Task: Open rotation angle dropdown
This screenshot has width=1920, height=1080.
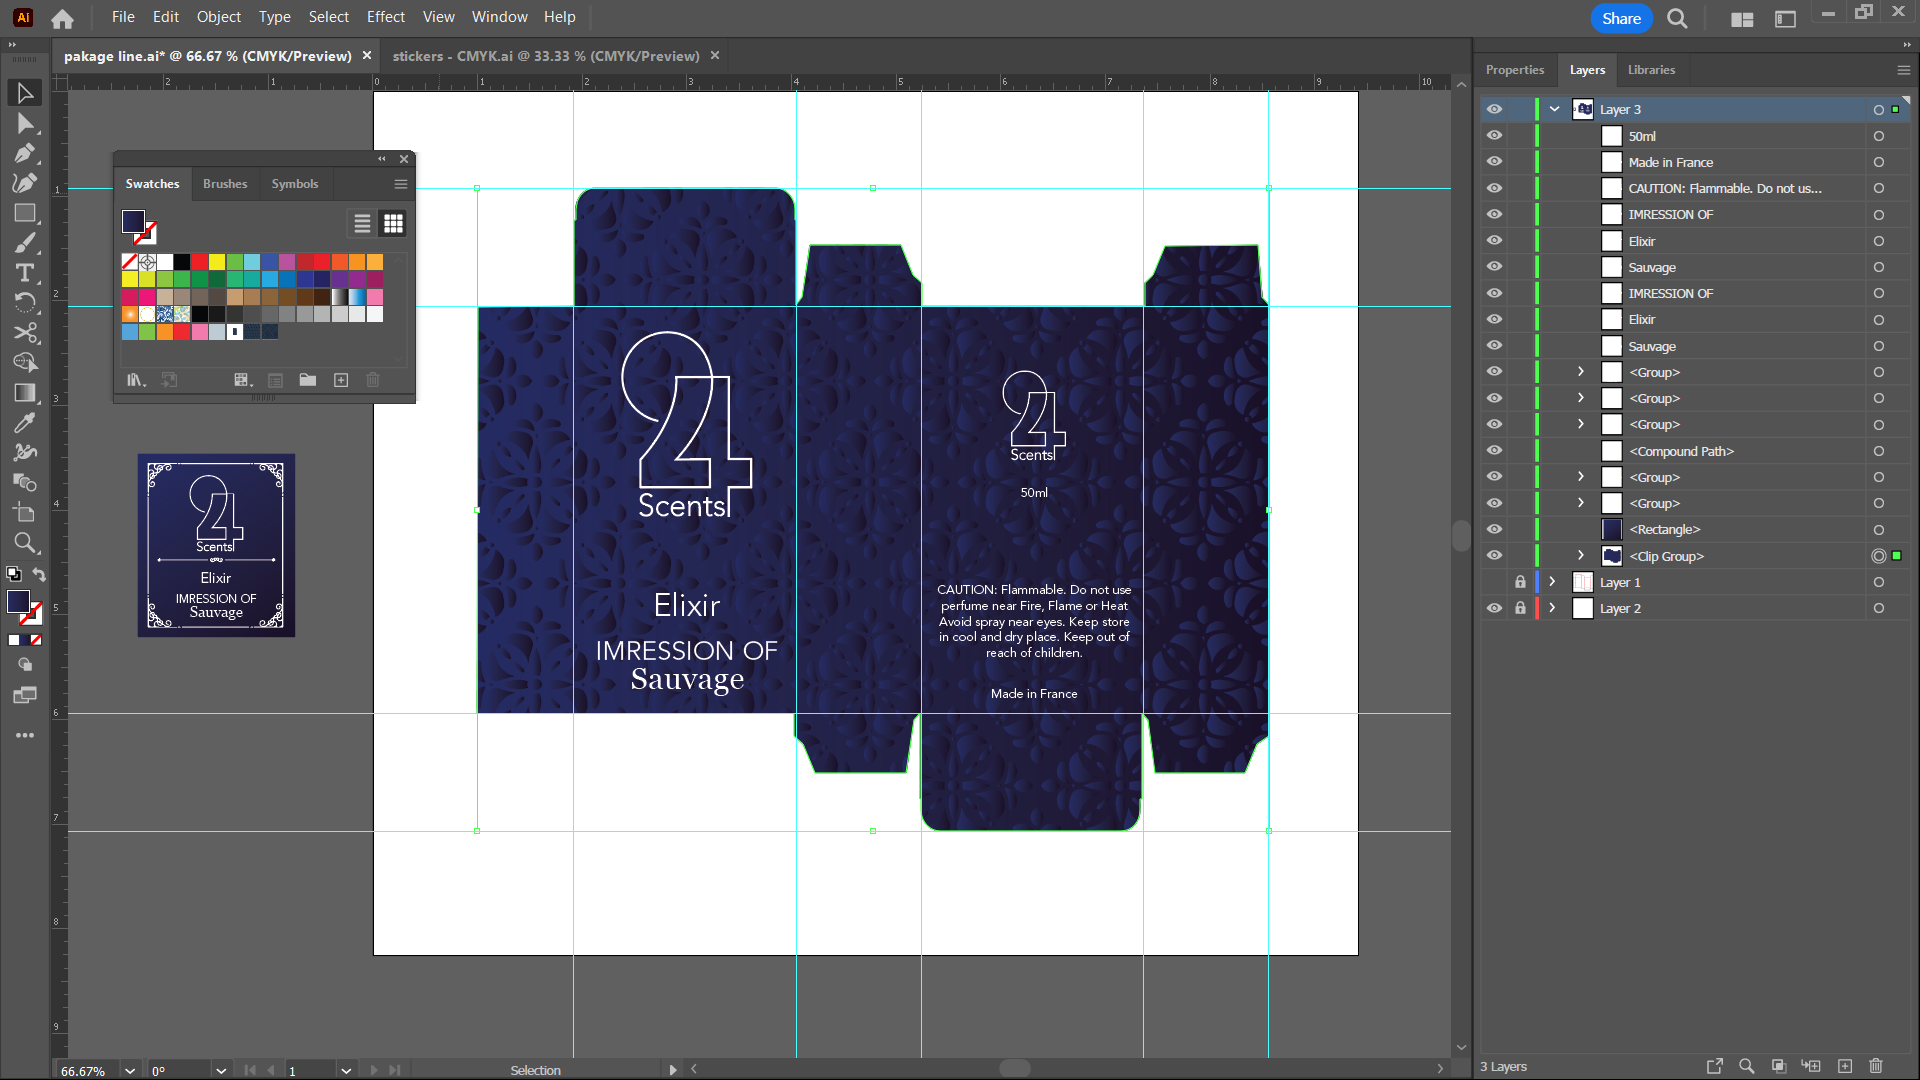Action: [220, 1070]
